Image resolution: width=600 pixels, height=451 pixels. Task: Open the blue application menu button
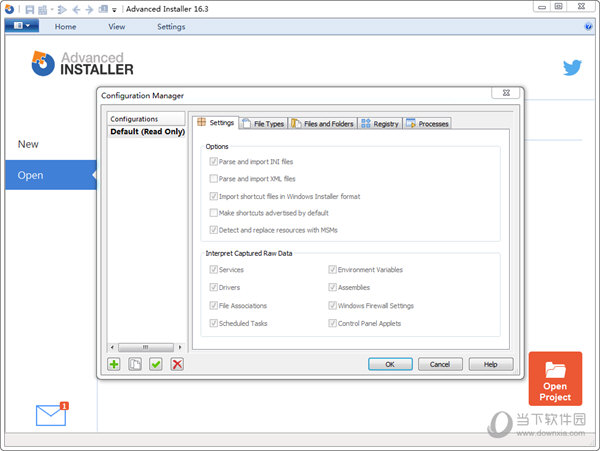tap(22, 26)
